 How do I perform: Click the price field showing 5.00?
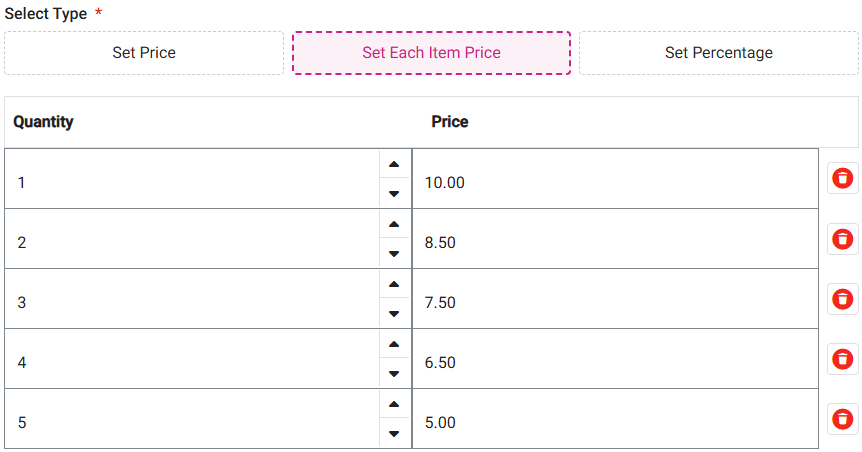click(x=614, y=422)
